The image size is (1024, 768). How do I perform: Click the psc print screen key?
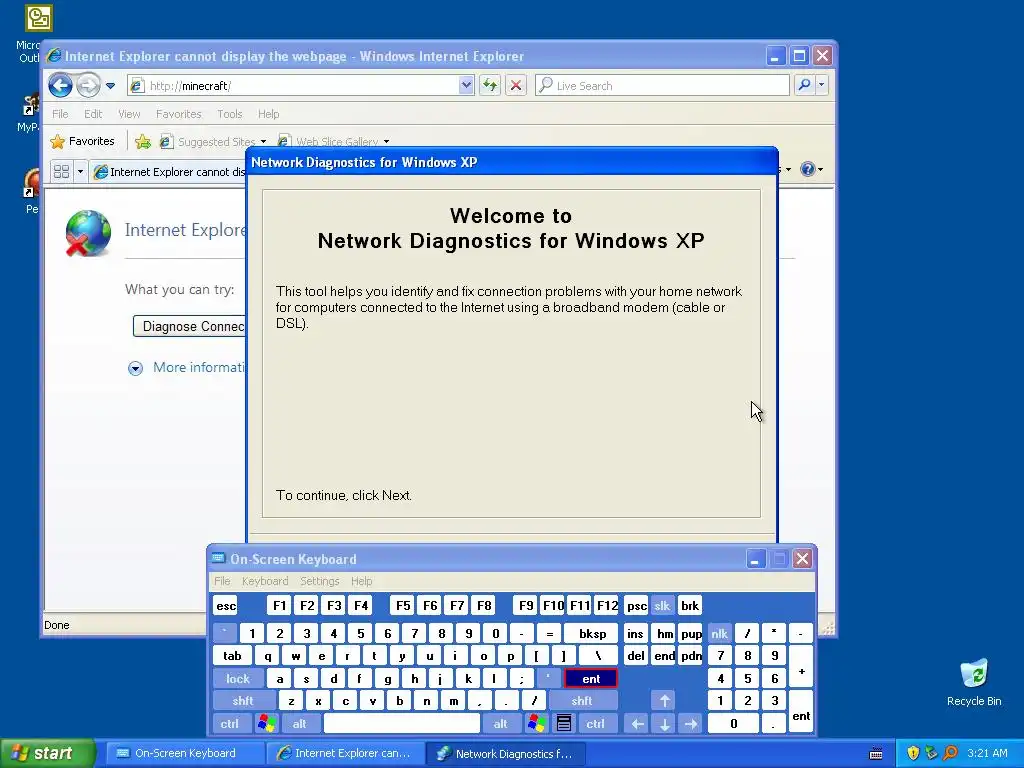(x=636, y=605)
